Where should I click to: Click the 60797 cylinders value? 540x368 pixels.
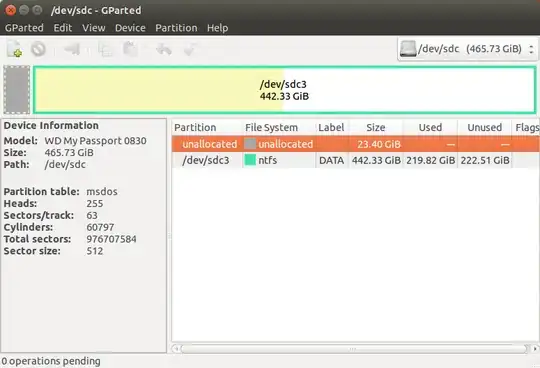[100, 227]
